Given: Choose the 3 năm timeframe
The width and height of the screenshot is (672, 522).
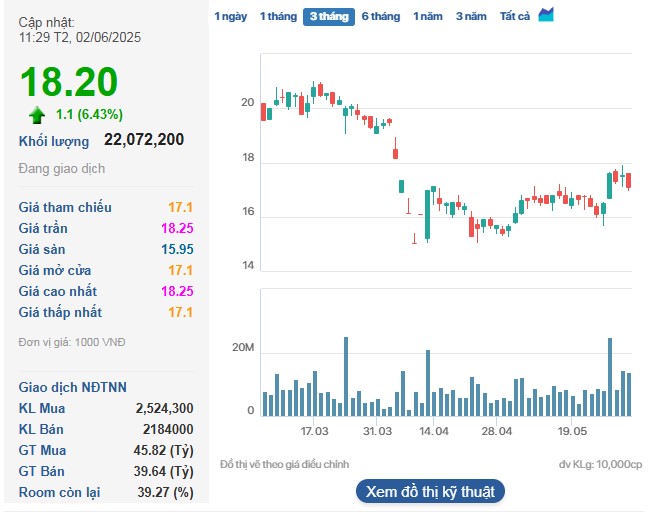Looking at the screenshot, I should tap(471, 17).
